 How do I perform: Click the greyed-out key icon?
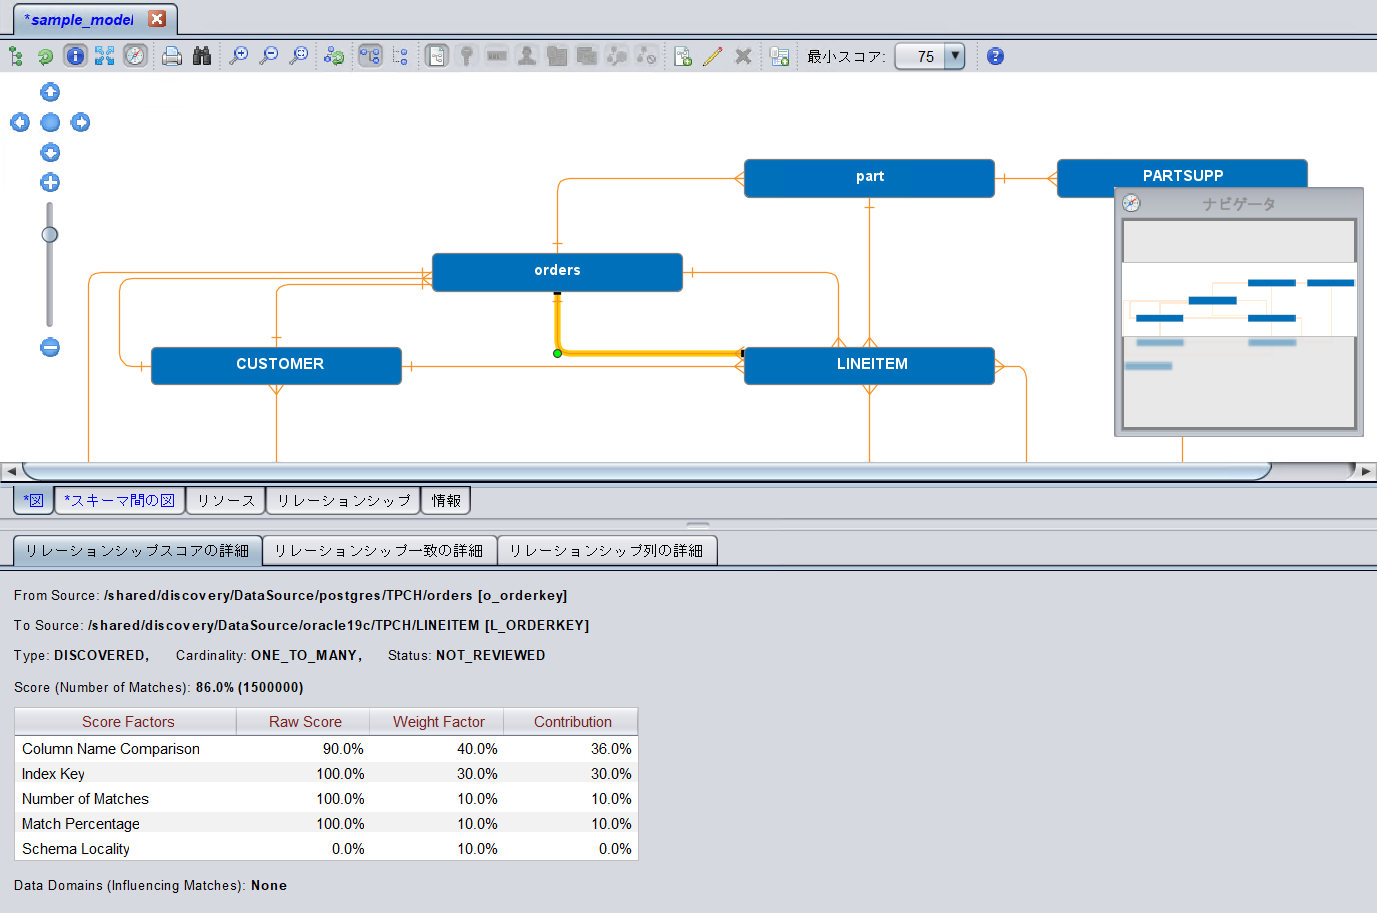coord(466,56)
